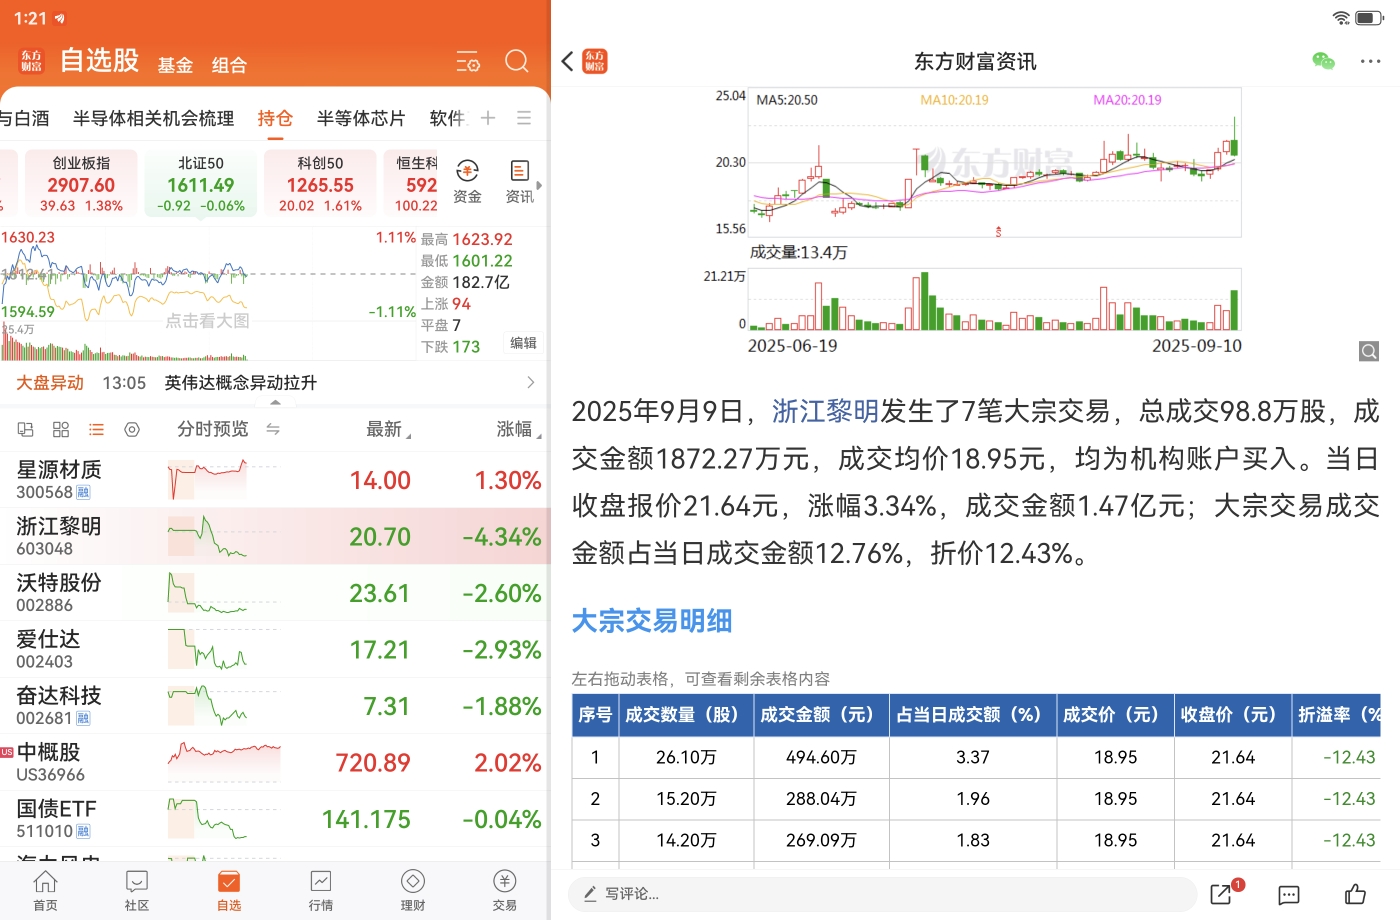The image size is (1400, 920).
Task: Like the article with thumbs-up icon
Action: (x=1355, y=893)
